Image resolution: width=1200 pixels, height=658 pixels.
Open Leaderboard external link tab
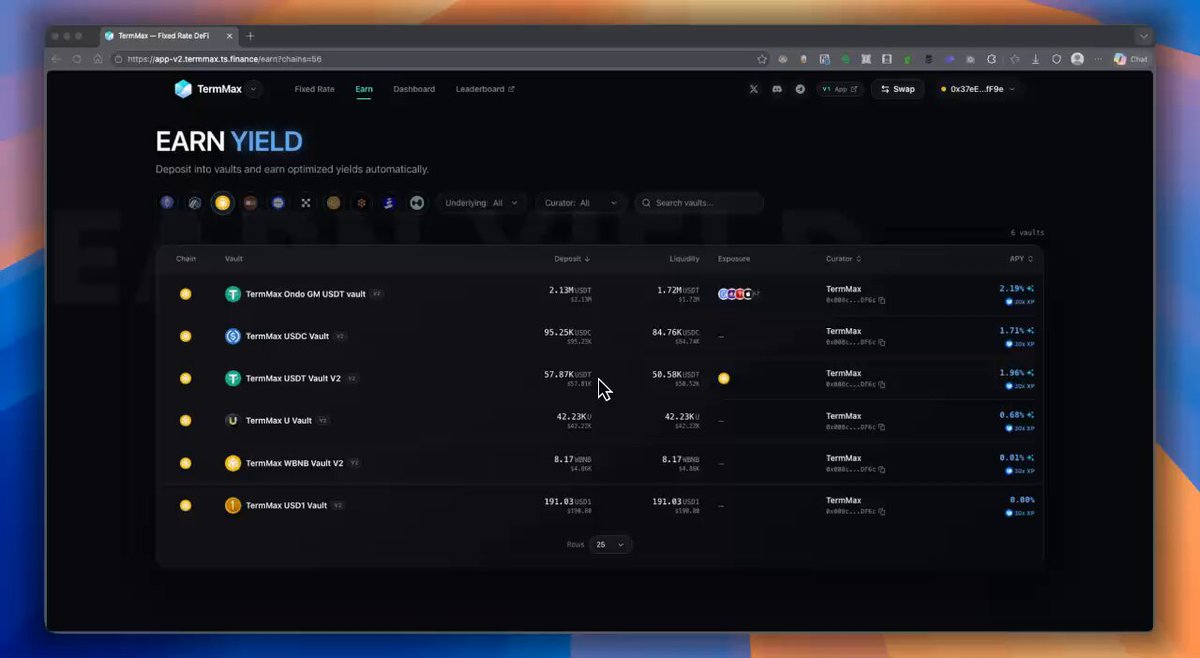coord(485,89)
